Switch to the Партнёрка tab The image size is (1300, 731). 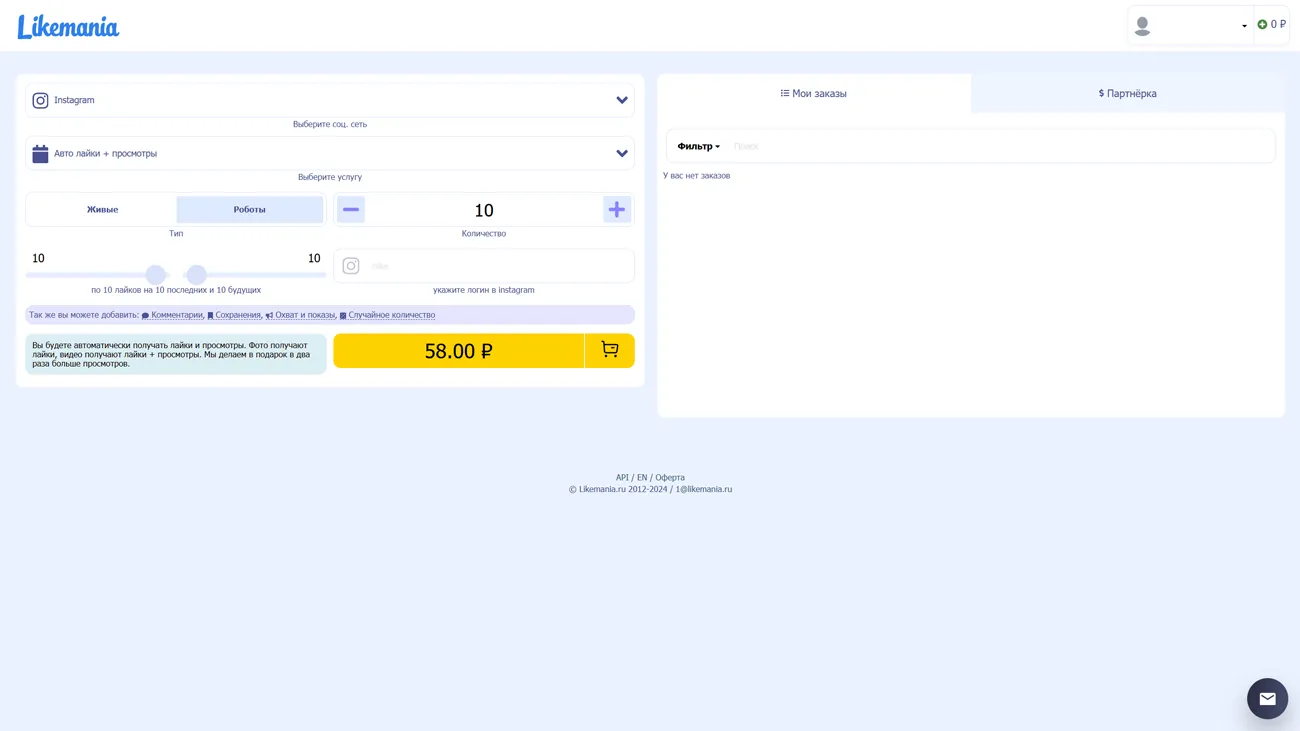[x=1127, y=94]
